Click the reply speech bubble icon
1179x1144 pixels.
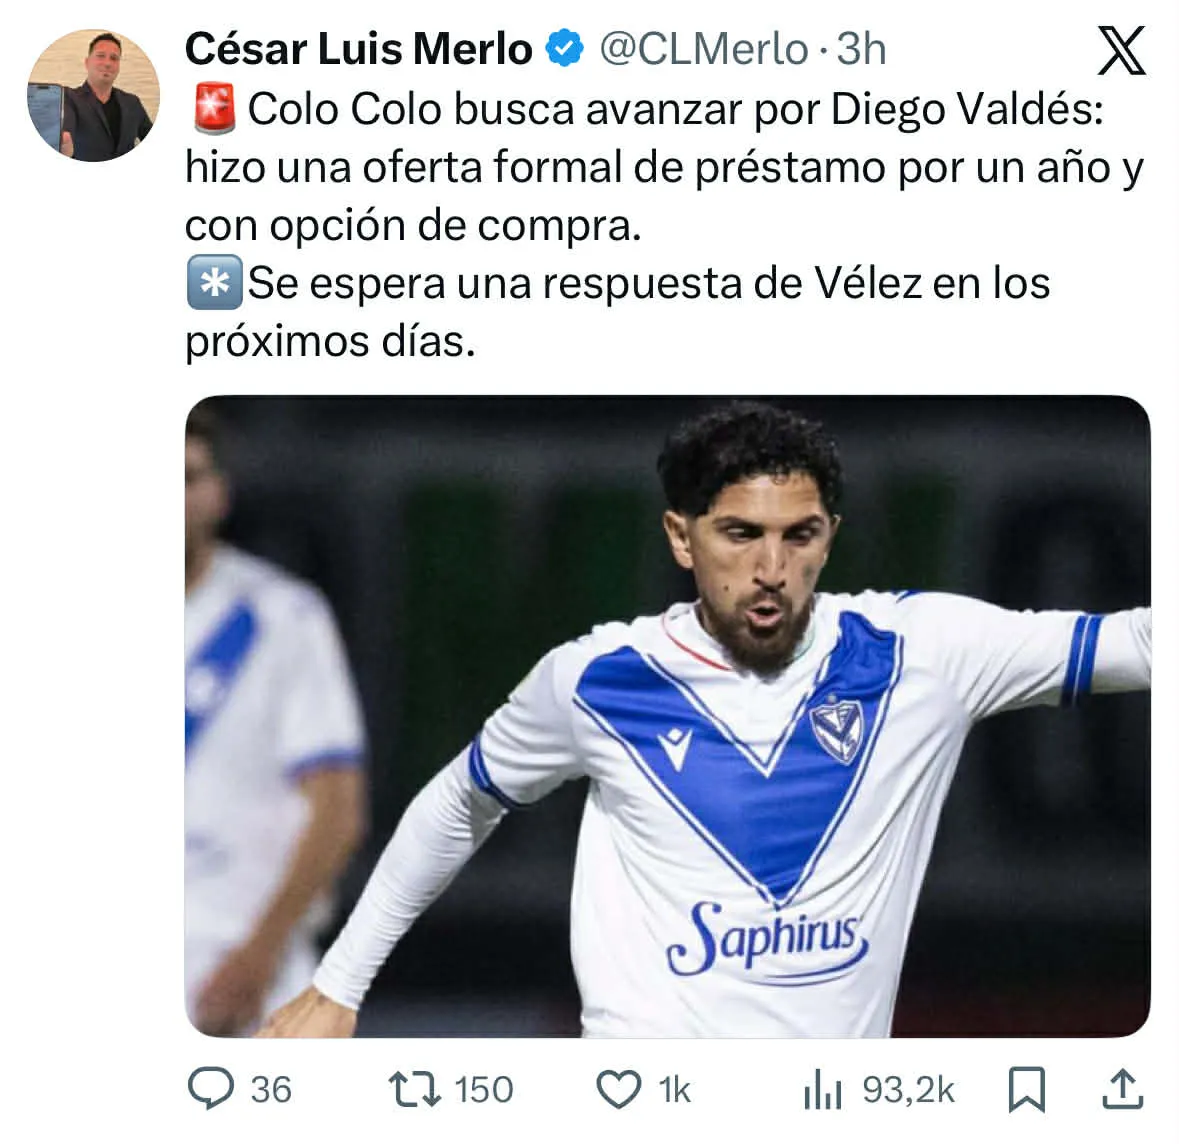click(211, 1088)
